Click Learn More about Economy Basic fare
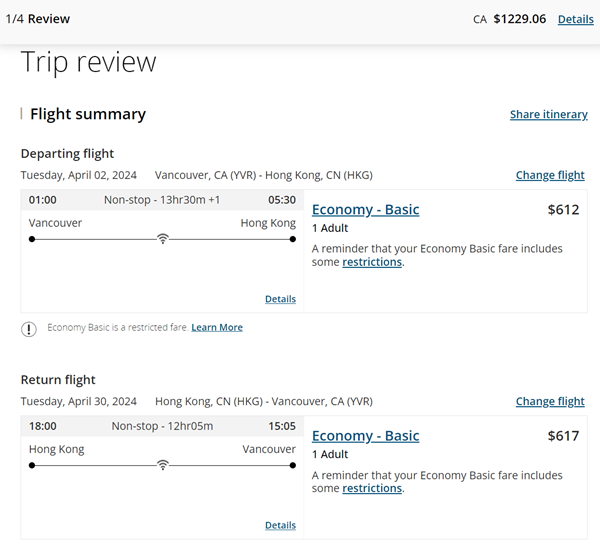The image size is (600, 544). click(217, 328)
